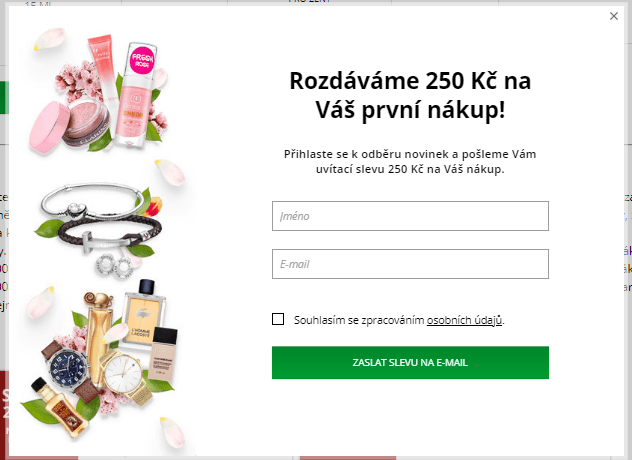The image size is (632, 460).
Task: Click the headline "Rozdáváme 250 Kč" text
Action: (x=409, y=81)
